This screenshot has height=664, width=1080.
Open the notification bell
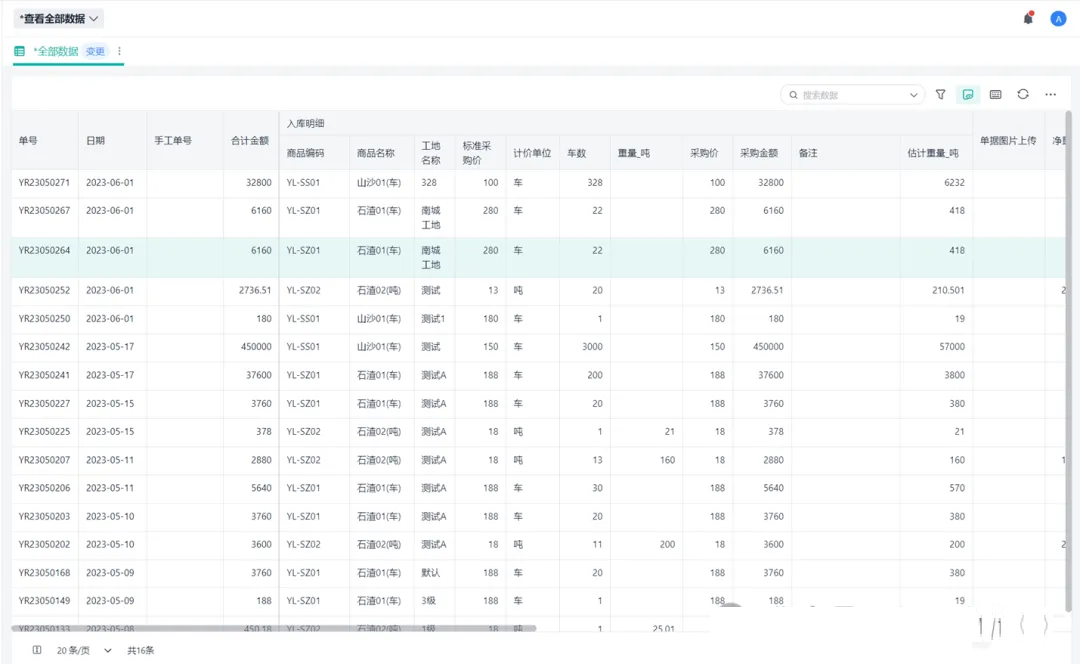tap(1028, 18)
